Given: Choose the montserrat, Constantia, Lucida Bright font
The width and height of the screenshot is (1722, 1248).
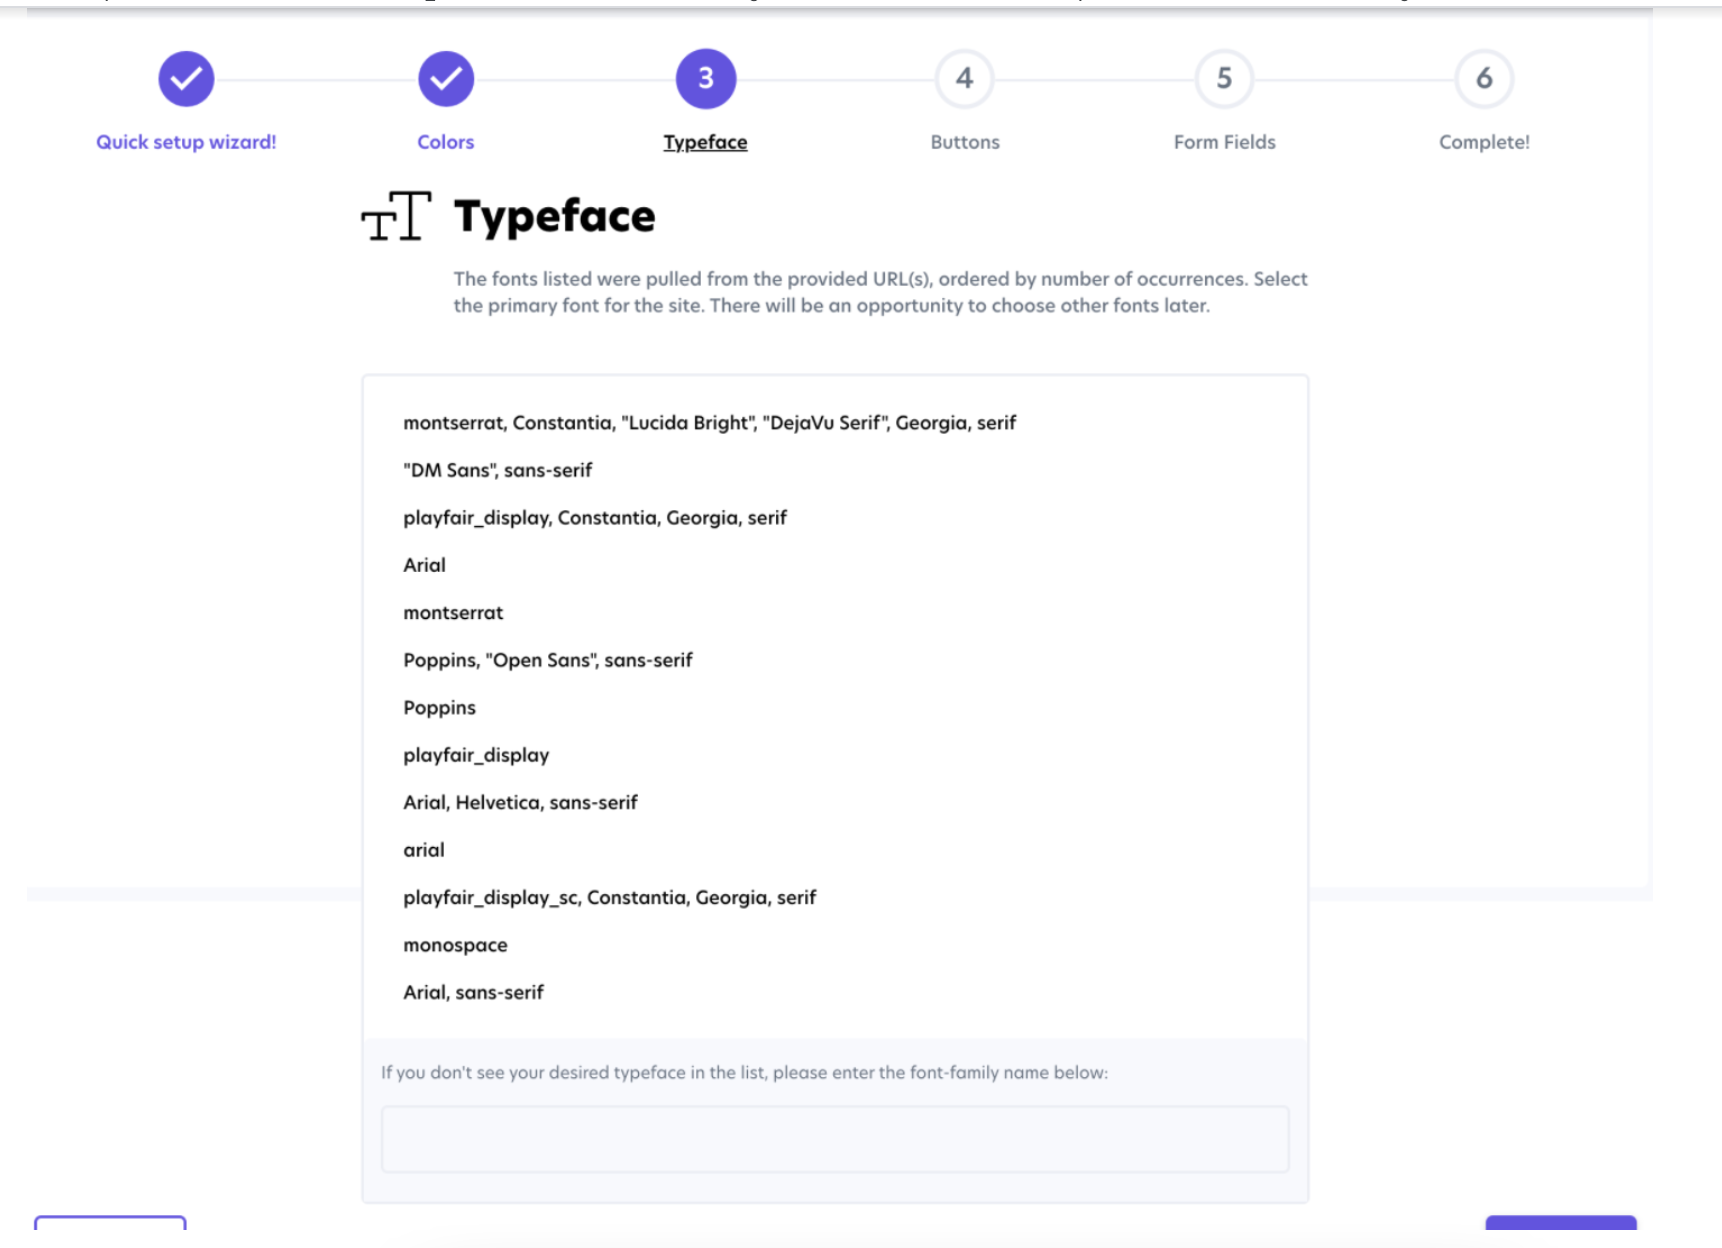Looking at the screenshot, I should 709,423.
